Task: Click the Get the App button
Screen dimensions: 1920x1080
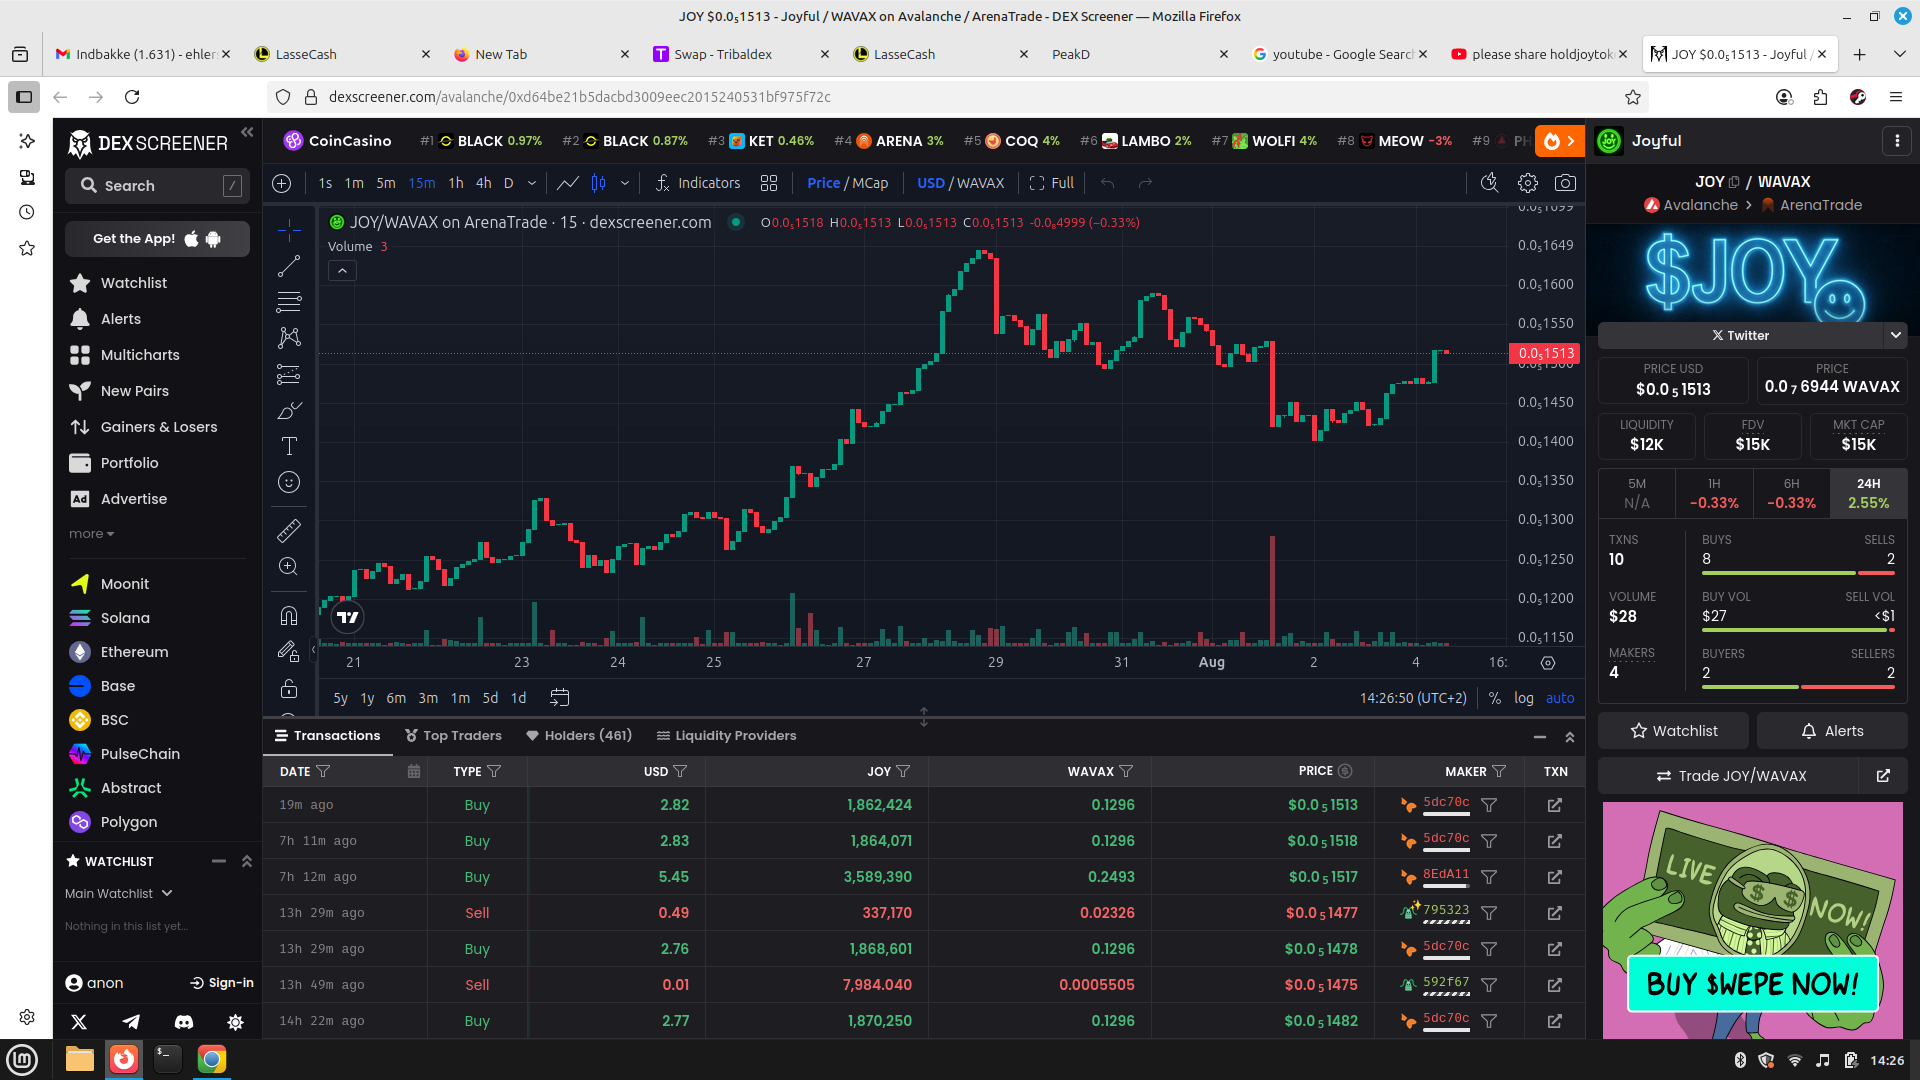Action: point(157,239)
